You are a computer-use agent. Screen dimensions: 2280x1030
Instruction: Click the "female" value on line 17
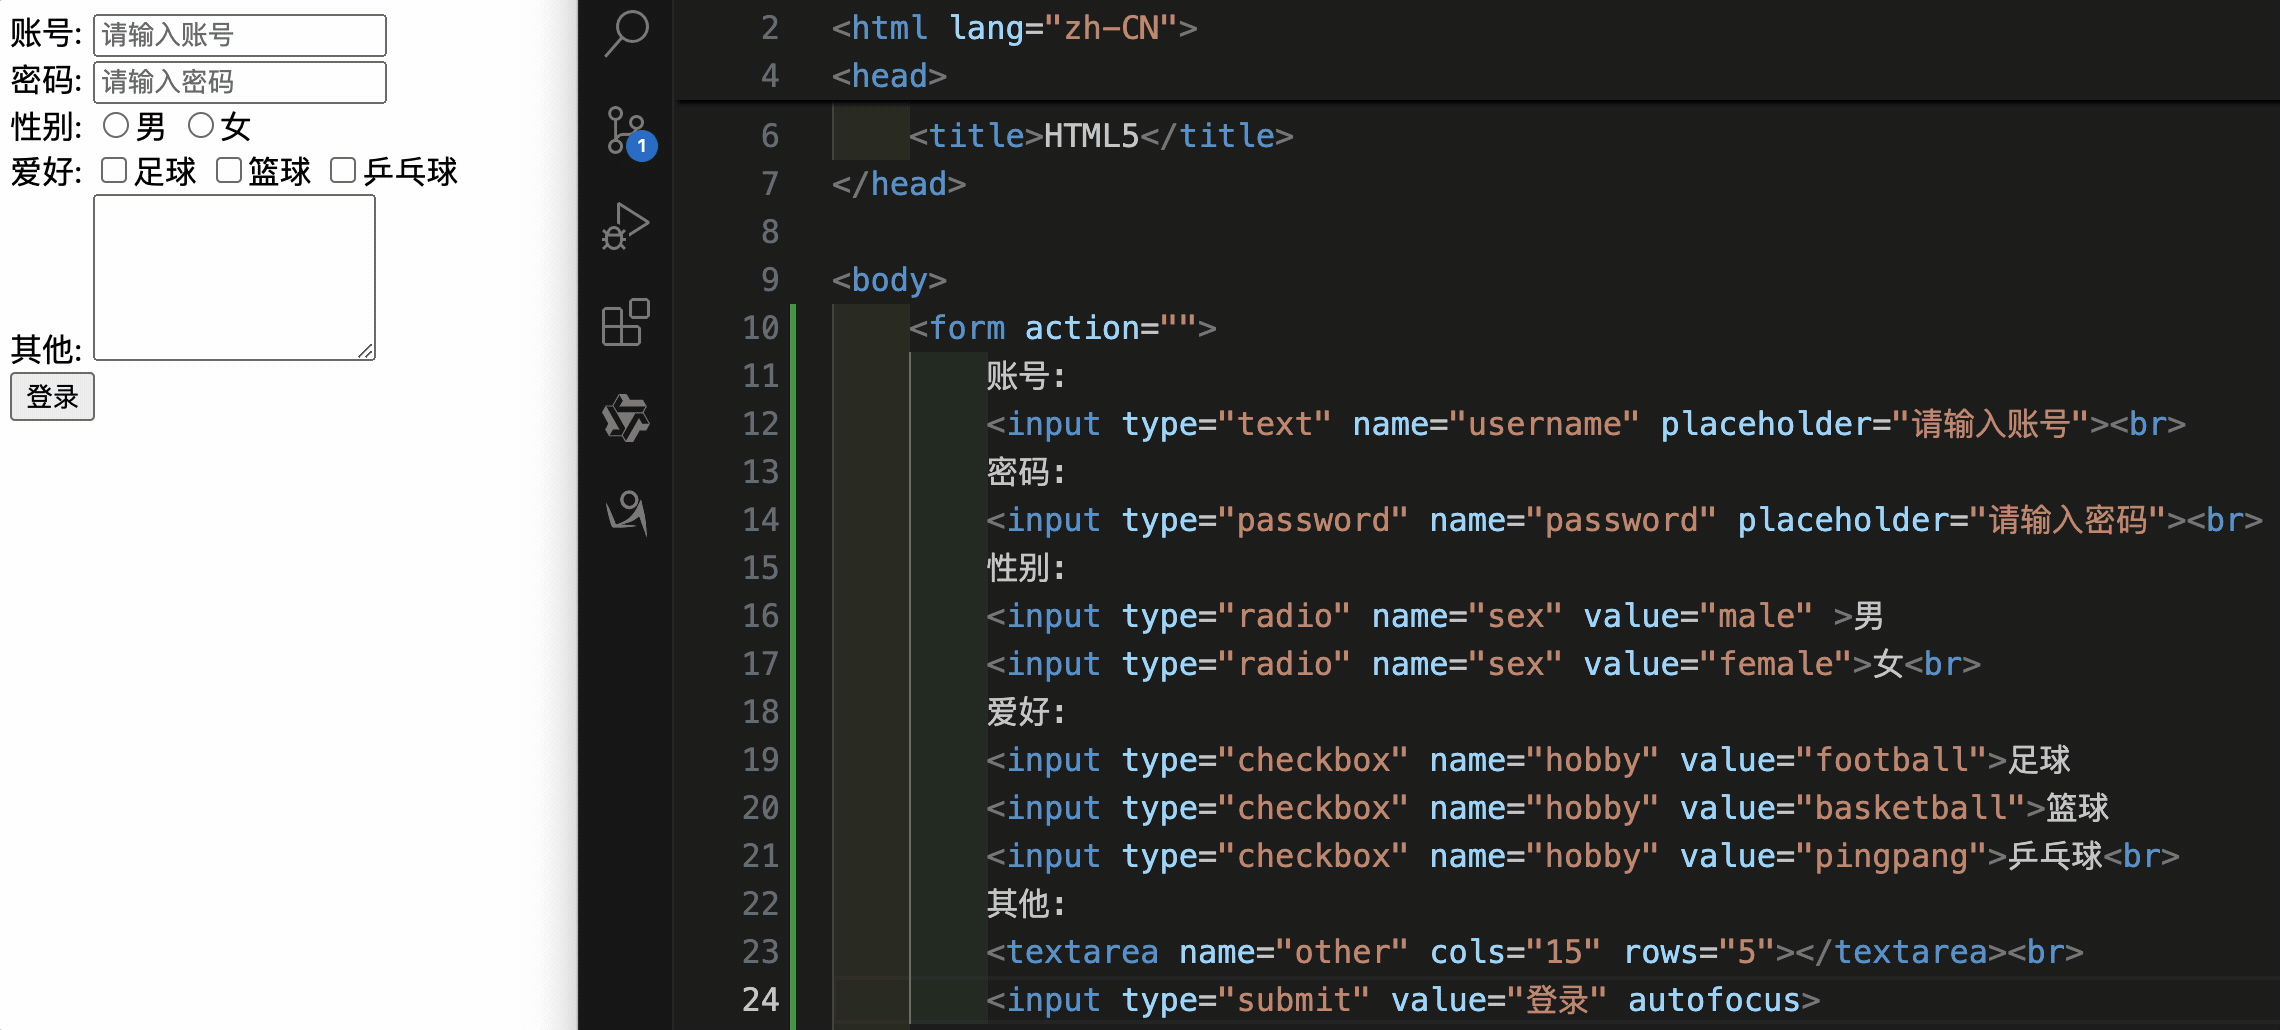pyautogui.click(x=1776, y=664)
